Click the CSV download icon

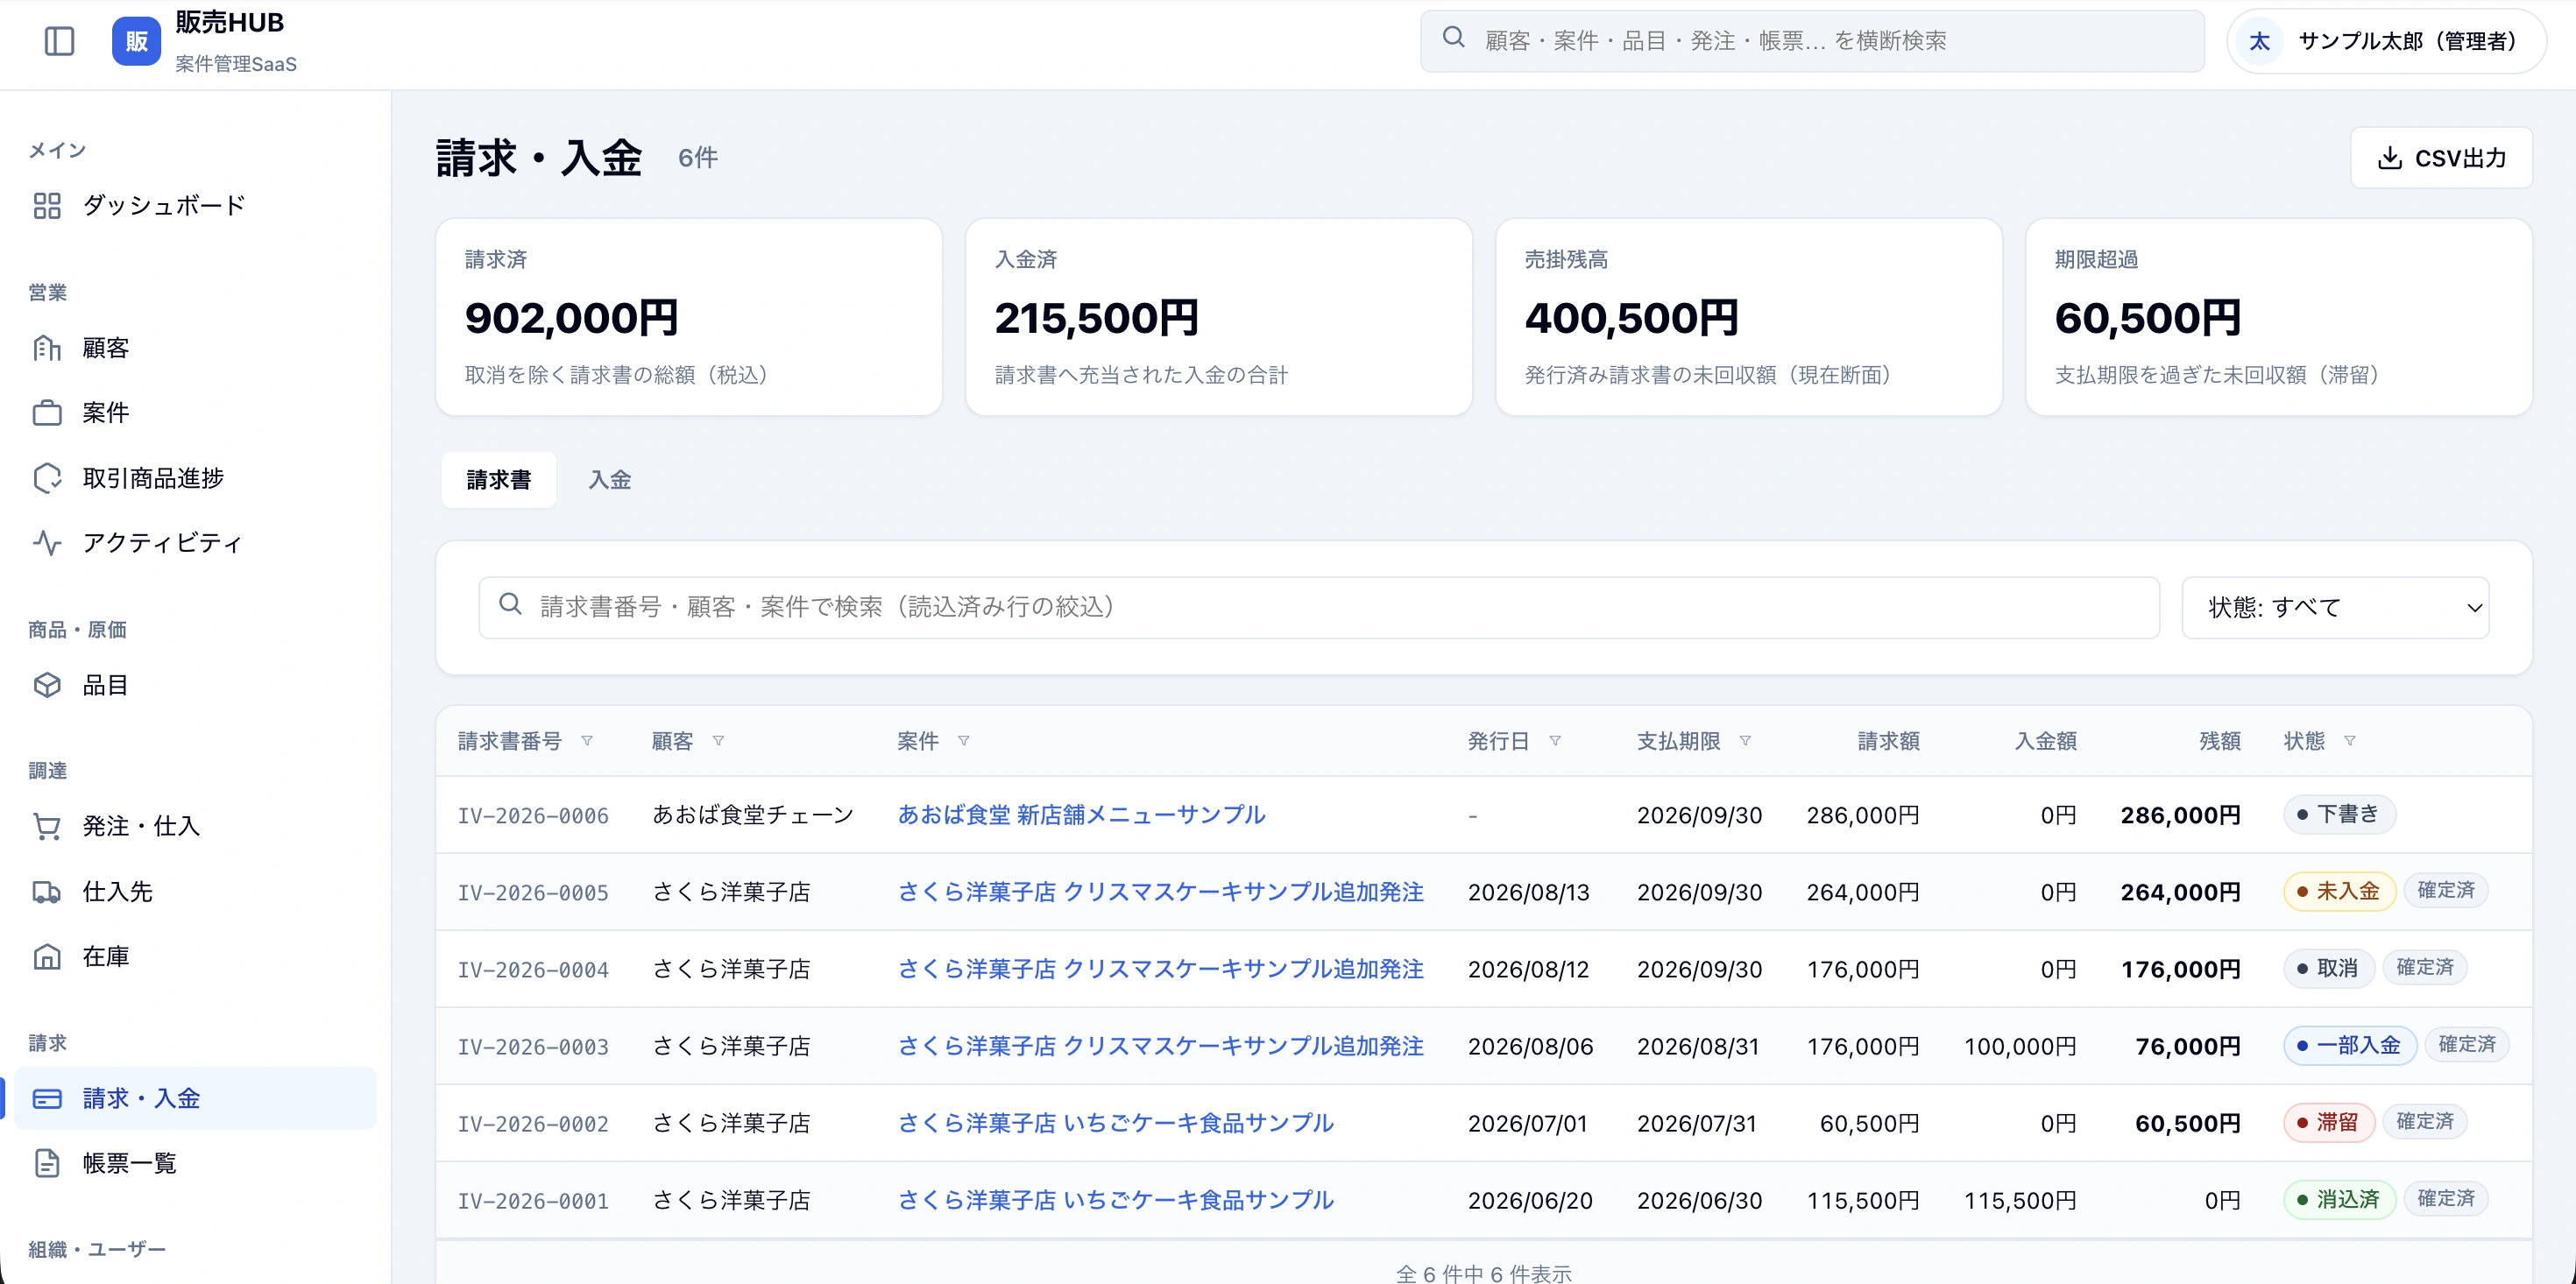pos(2389,158)
